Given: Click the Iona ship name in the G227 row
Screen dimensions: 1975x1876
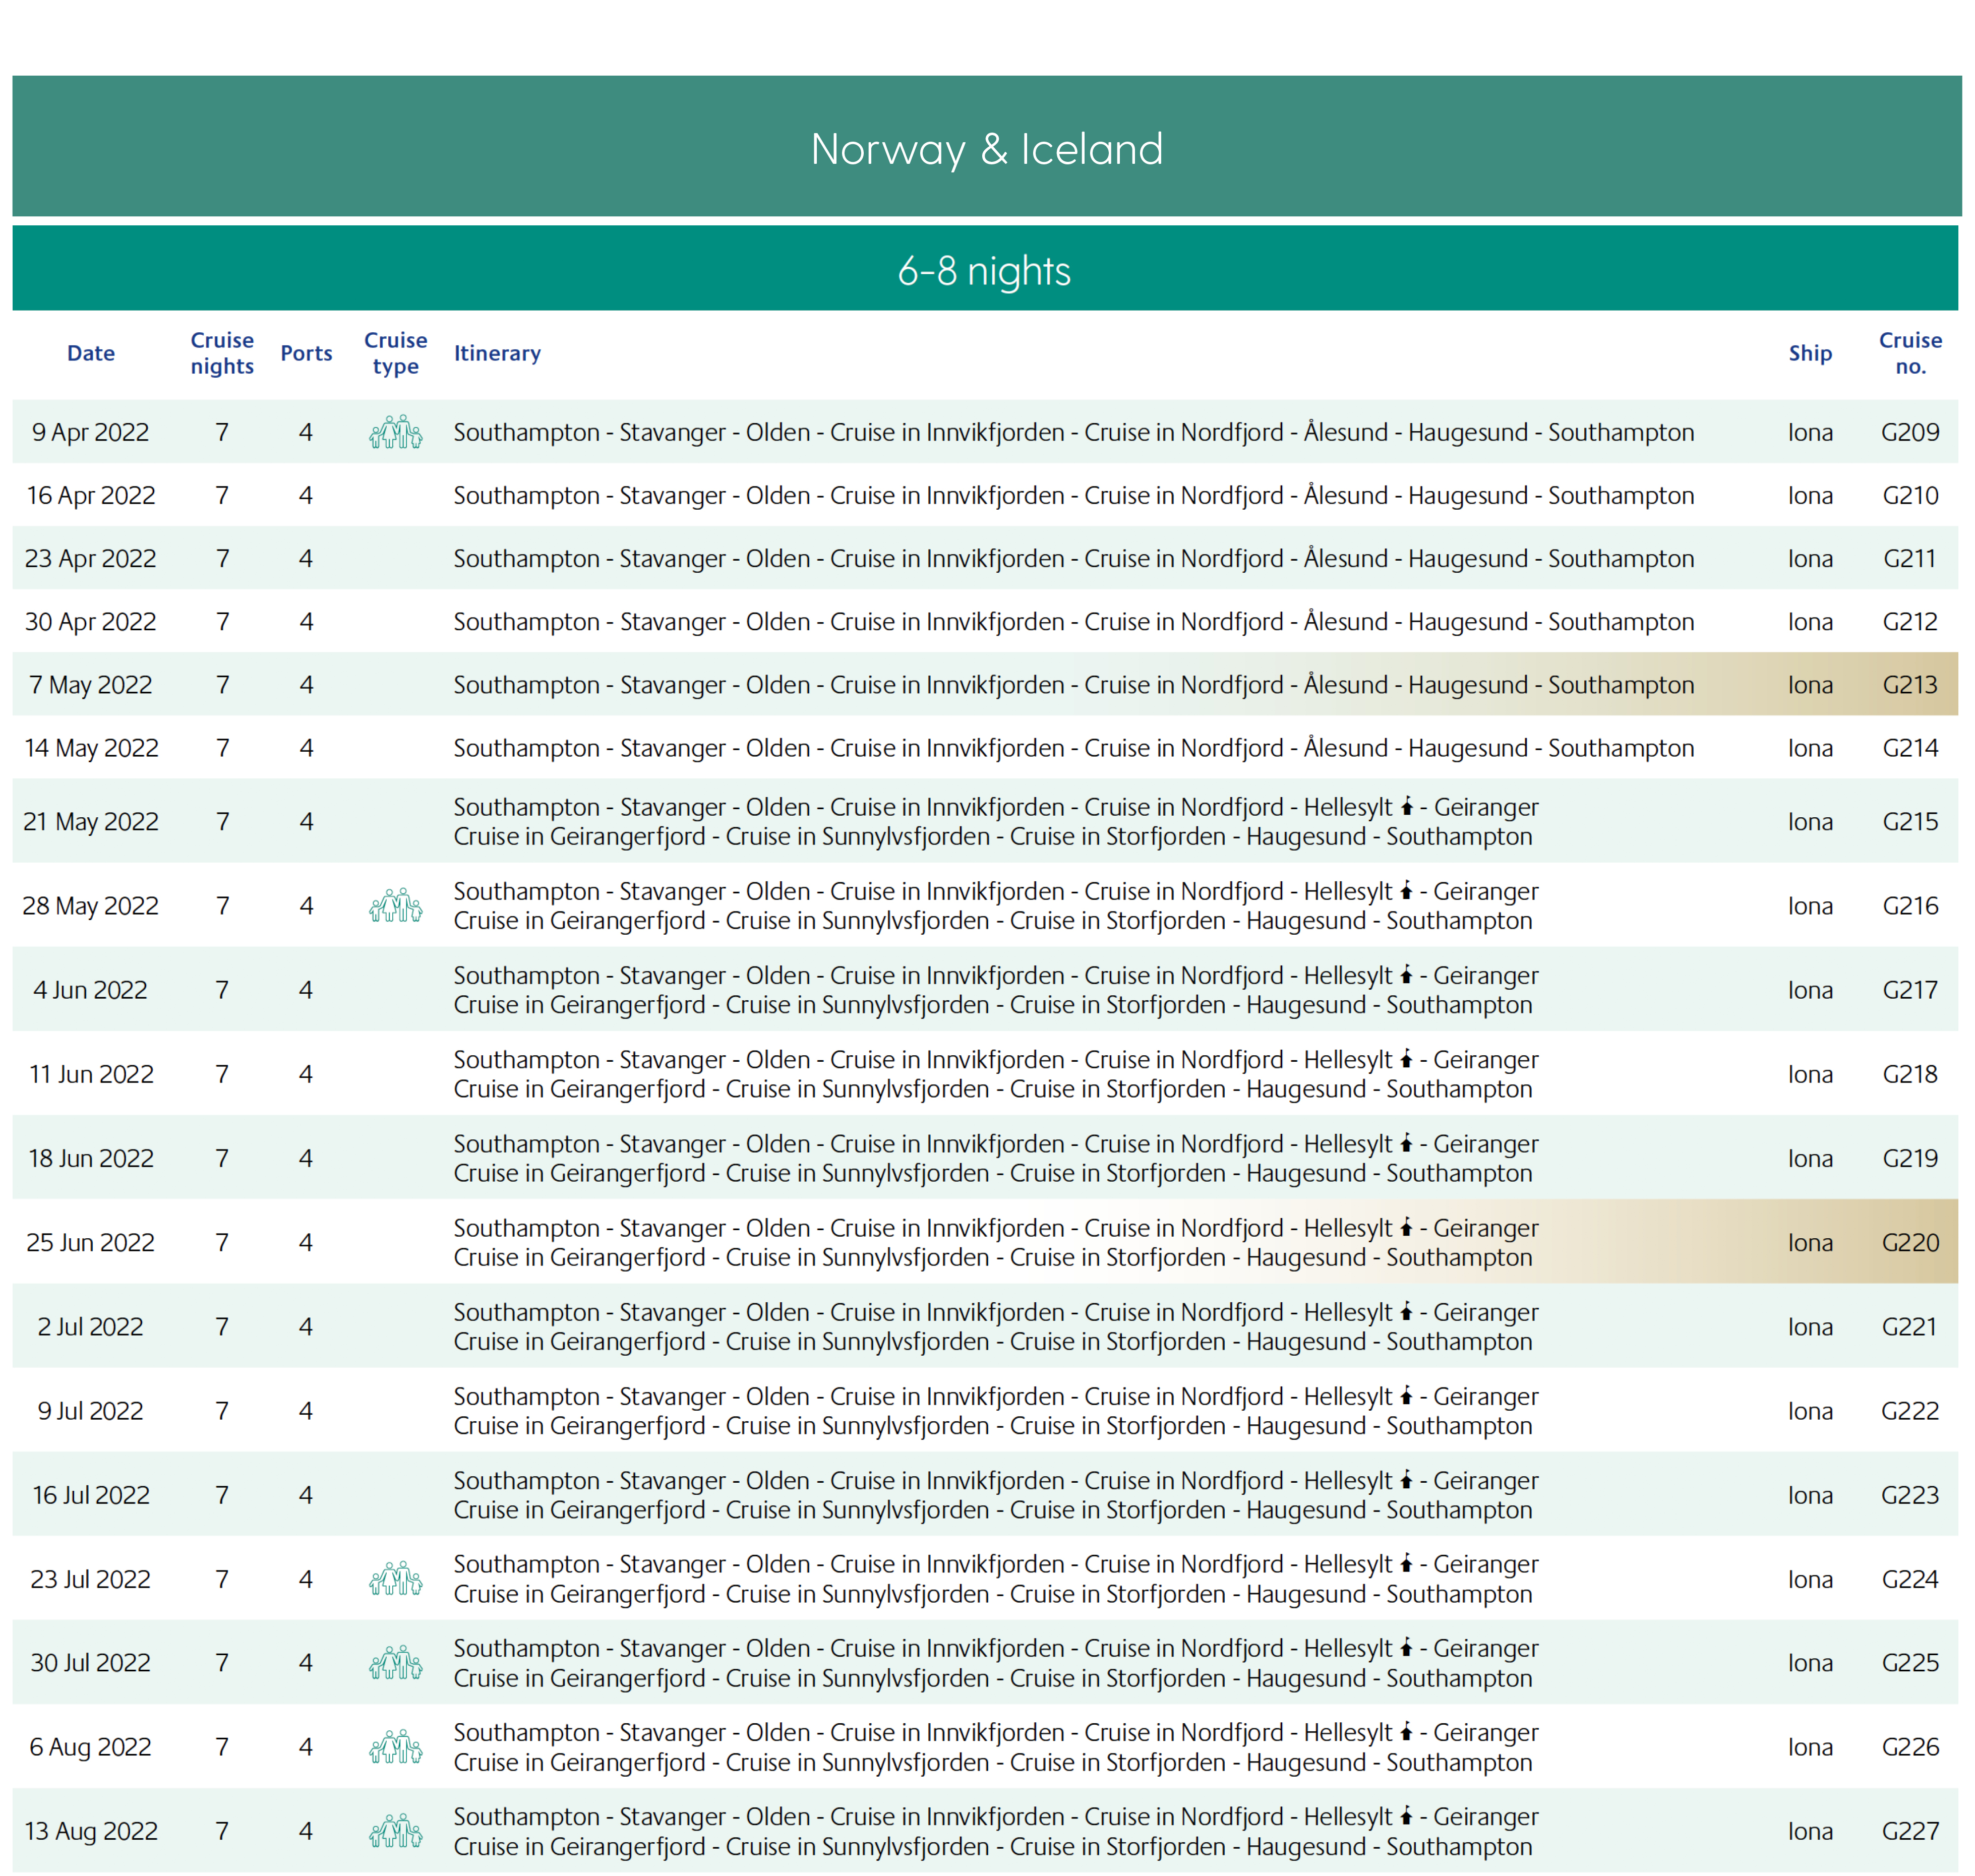Looking at the screenshot, I should tap(1810, 1831).
